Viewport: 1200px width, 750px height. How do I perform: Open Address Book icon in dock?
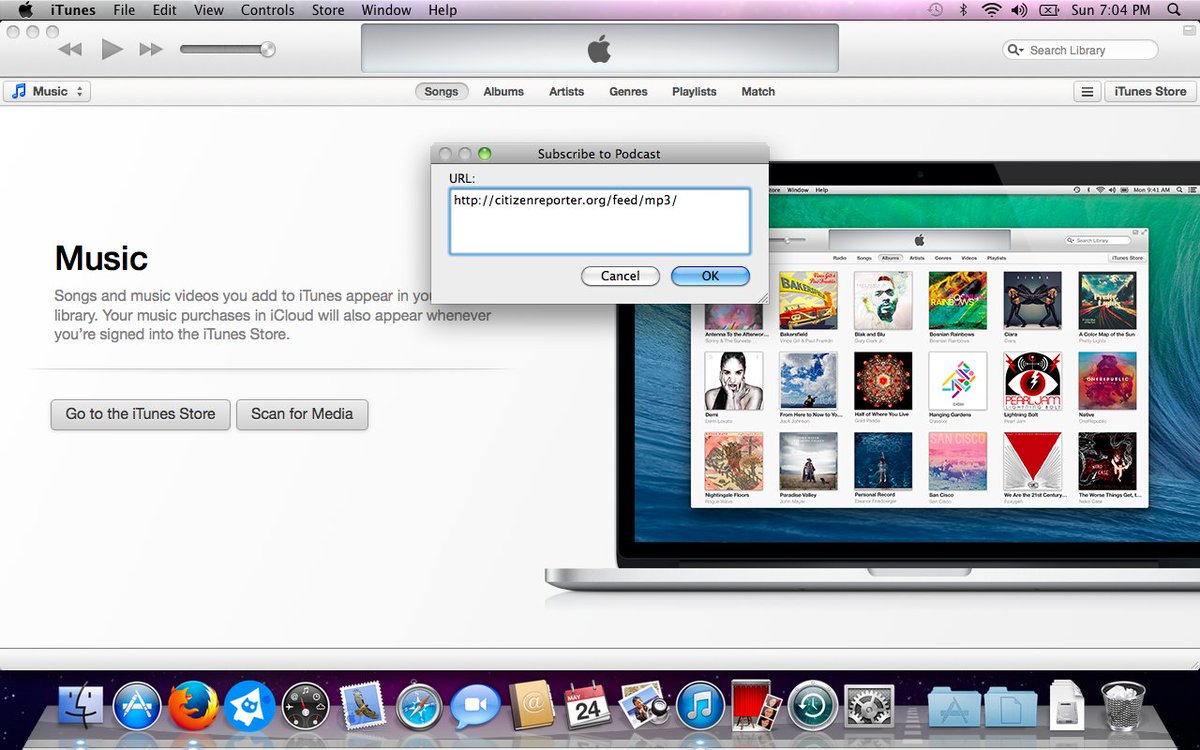531,708
